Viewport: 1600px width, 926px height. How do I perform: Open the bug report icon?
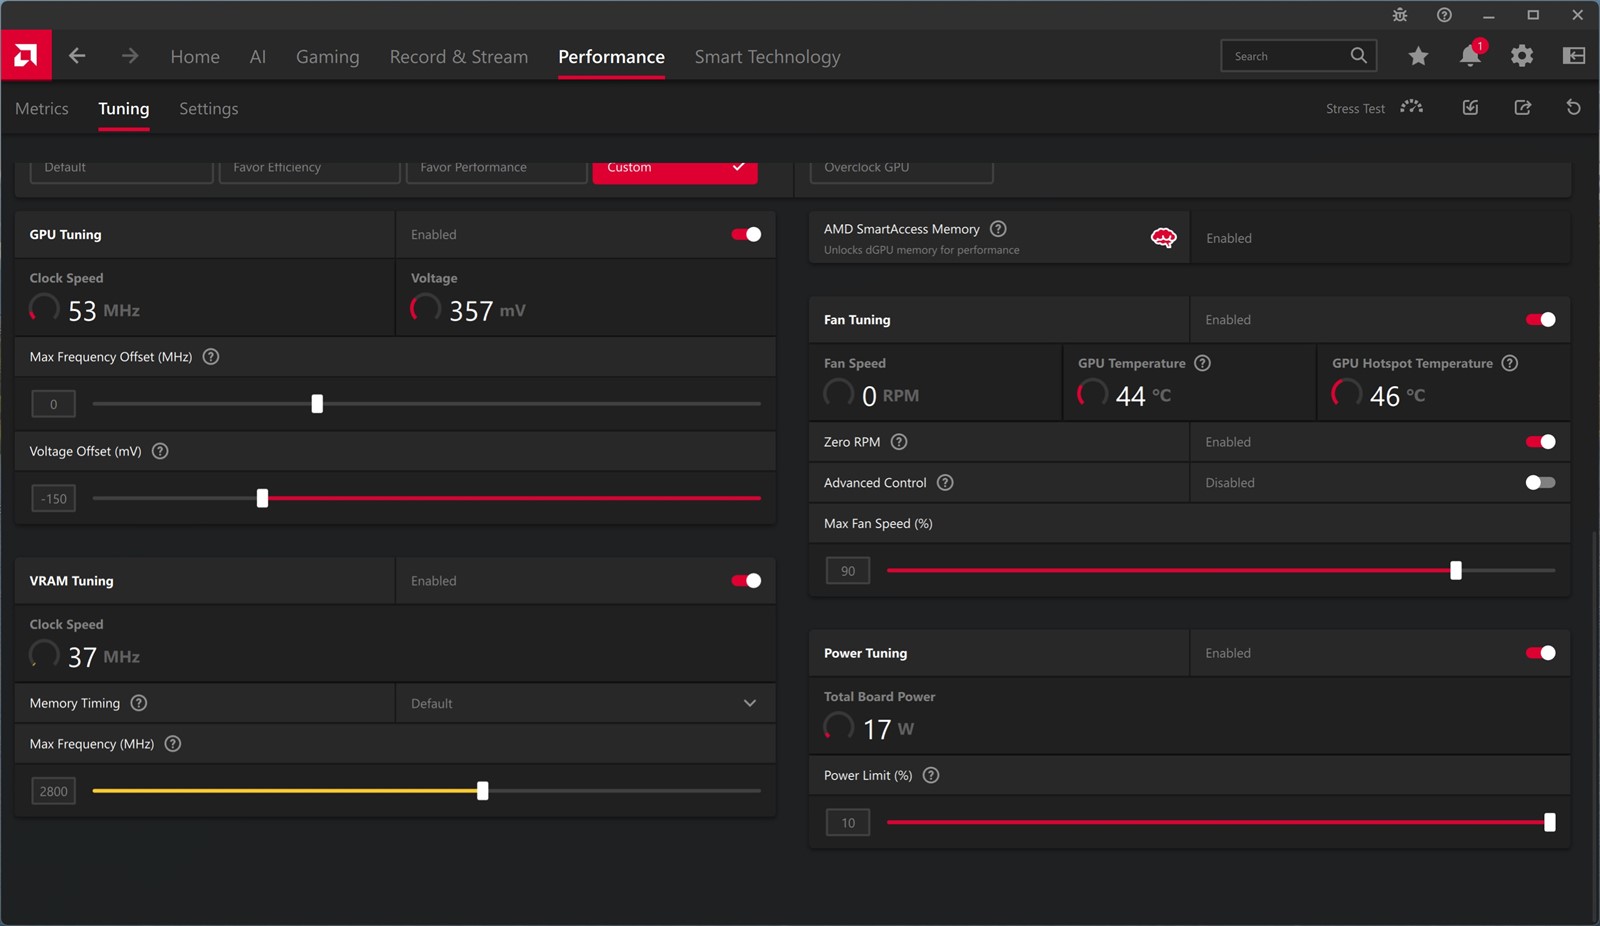tap(1400, 15)
